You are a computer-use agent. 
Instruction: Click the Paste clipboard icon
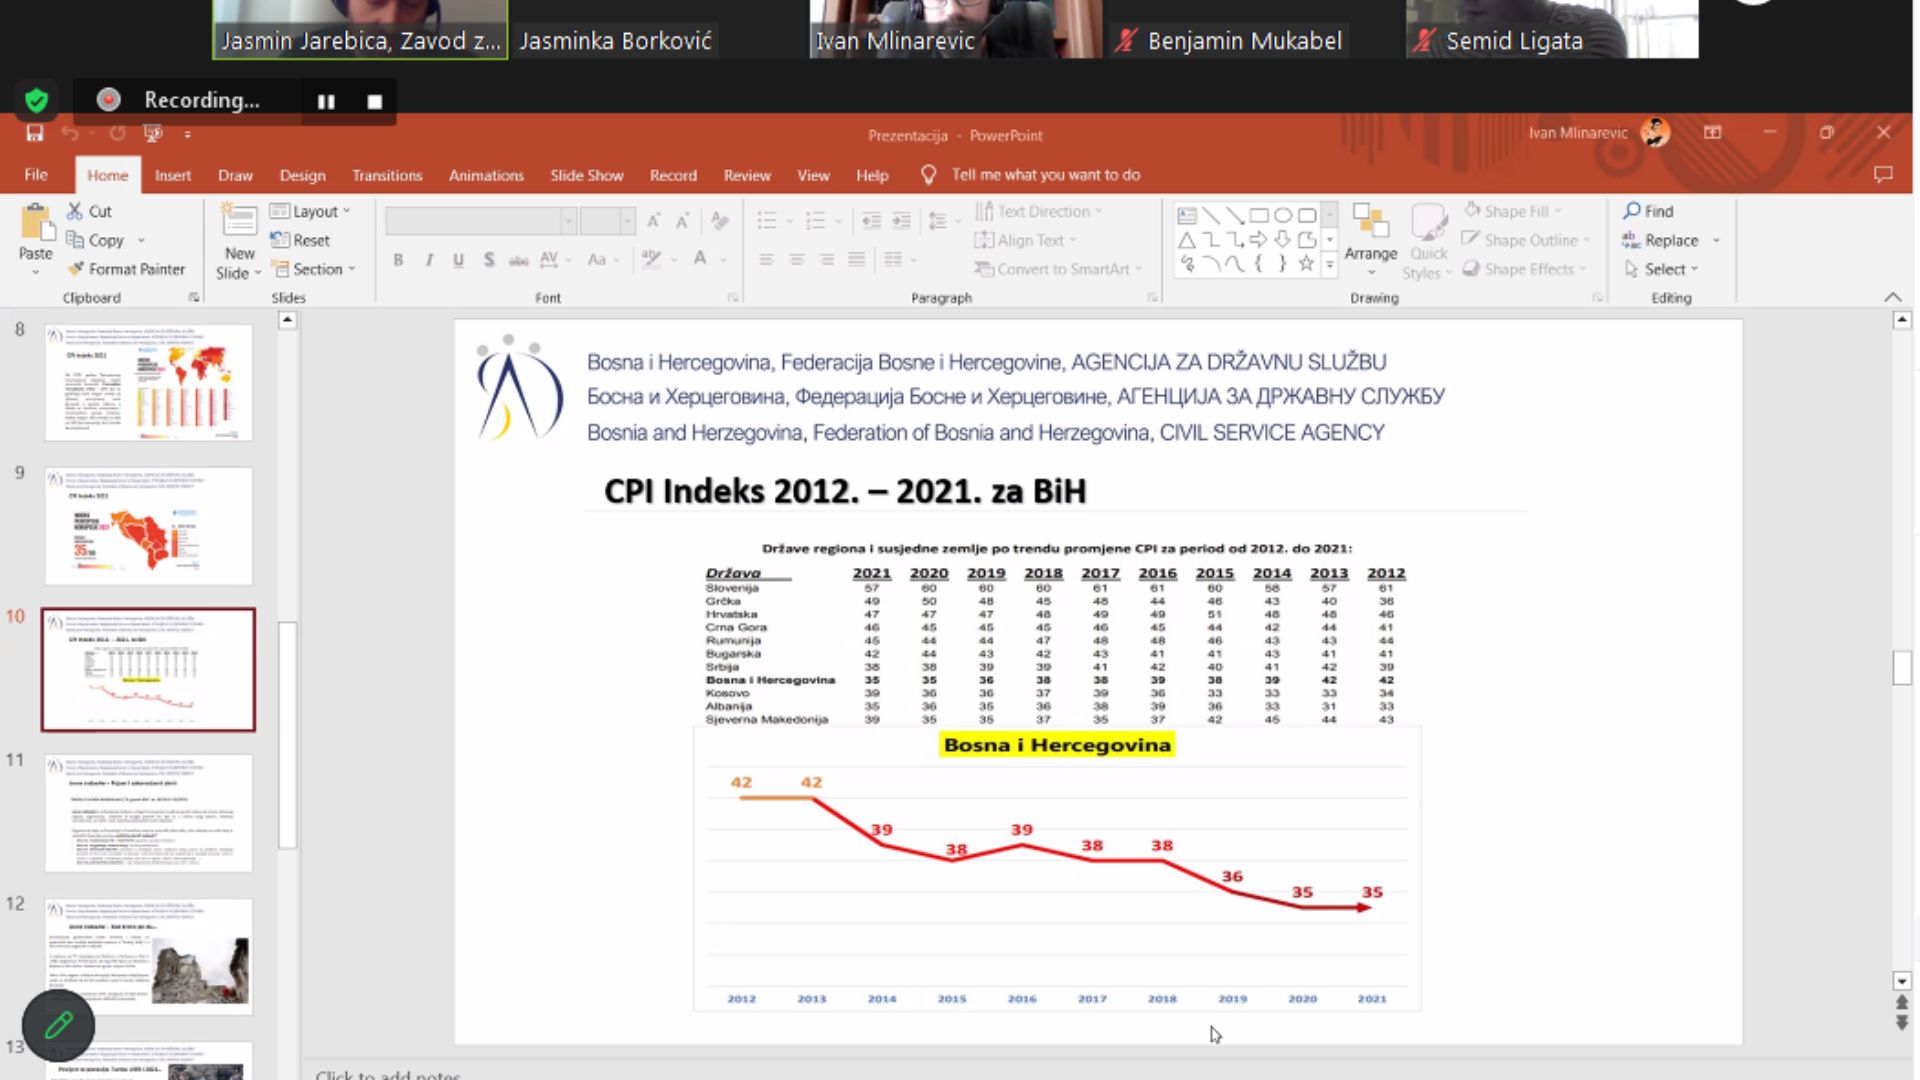pos(36,224)
